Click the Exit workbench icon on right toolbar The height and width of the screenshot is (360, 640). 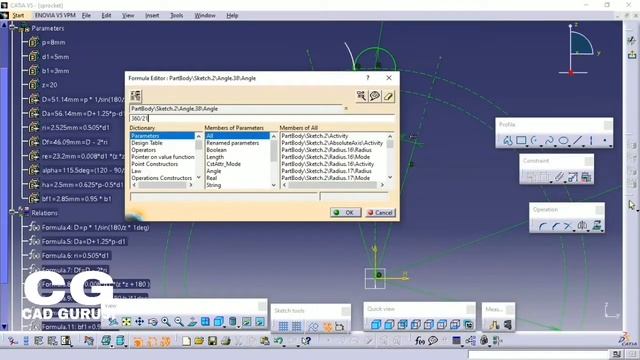click(632, 54)
